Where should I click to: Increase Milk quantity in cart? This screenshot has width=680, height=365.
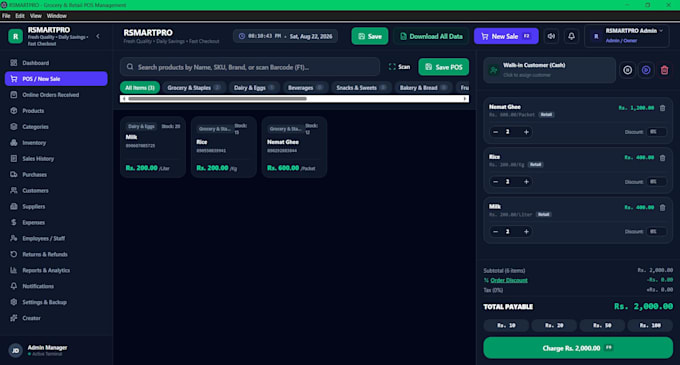coord(526,231)
